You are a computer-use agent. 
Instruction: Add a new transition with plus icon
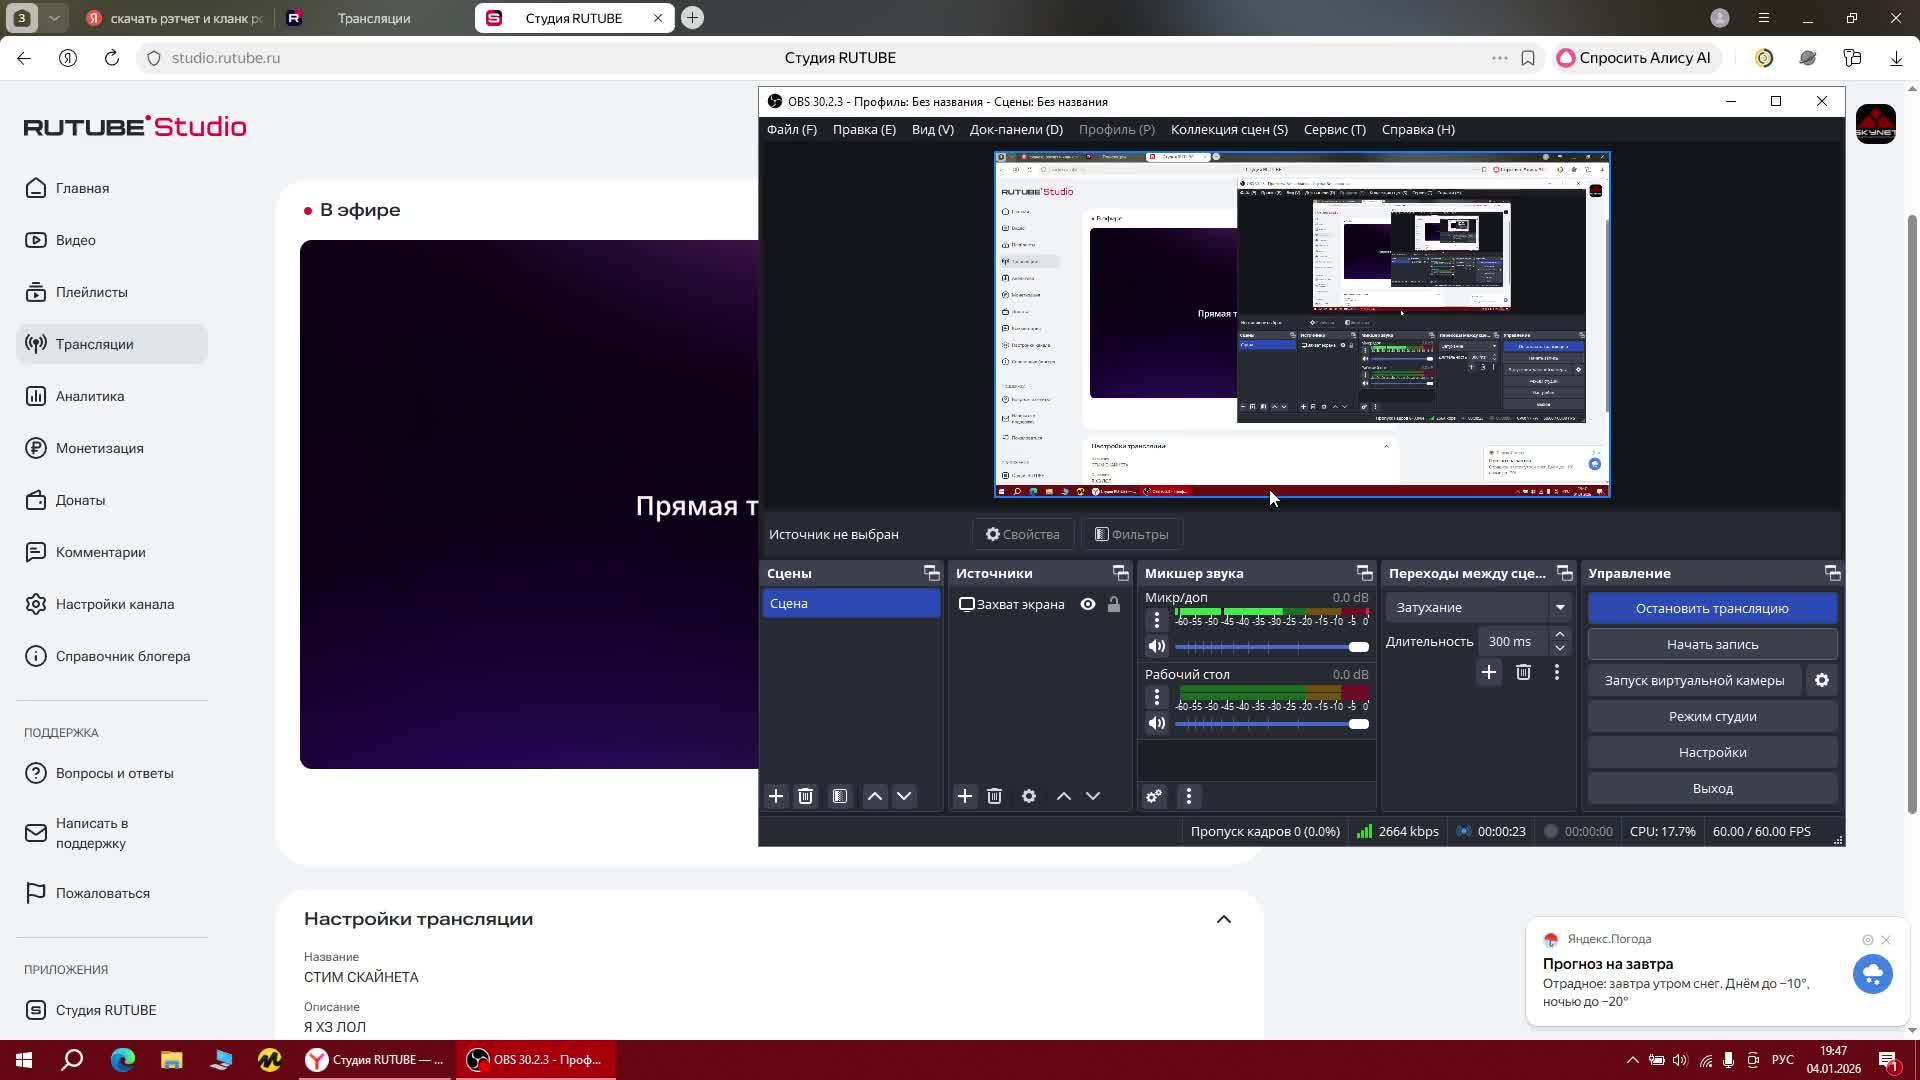(x=1489, y=673)
